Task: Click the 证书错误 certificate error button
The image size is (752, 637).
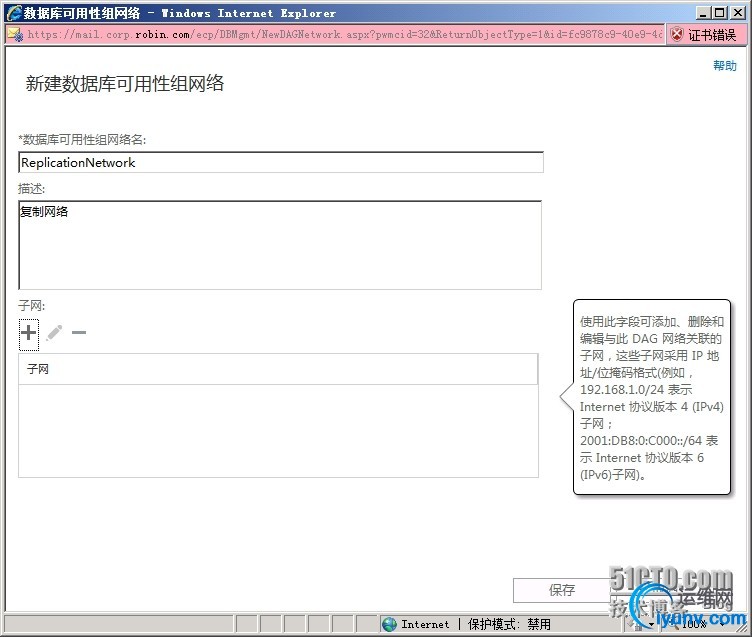Action: 705,35
